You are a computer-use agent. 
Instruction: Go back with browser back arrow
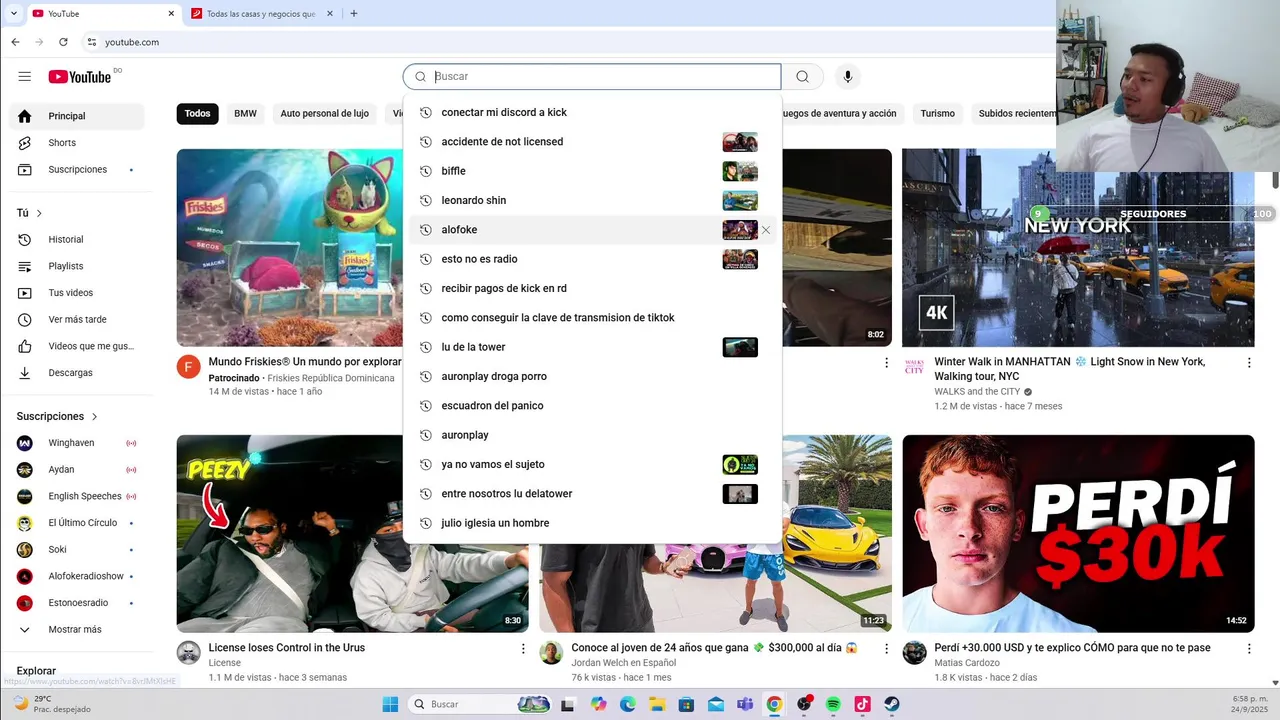click(x=15, y=42)
